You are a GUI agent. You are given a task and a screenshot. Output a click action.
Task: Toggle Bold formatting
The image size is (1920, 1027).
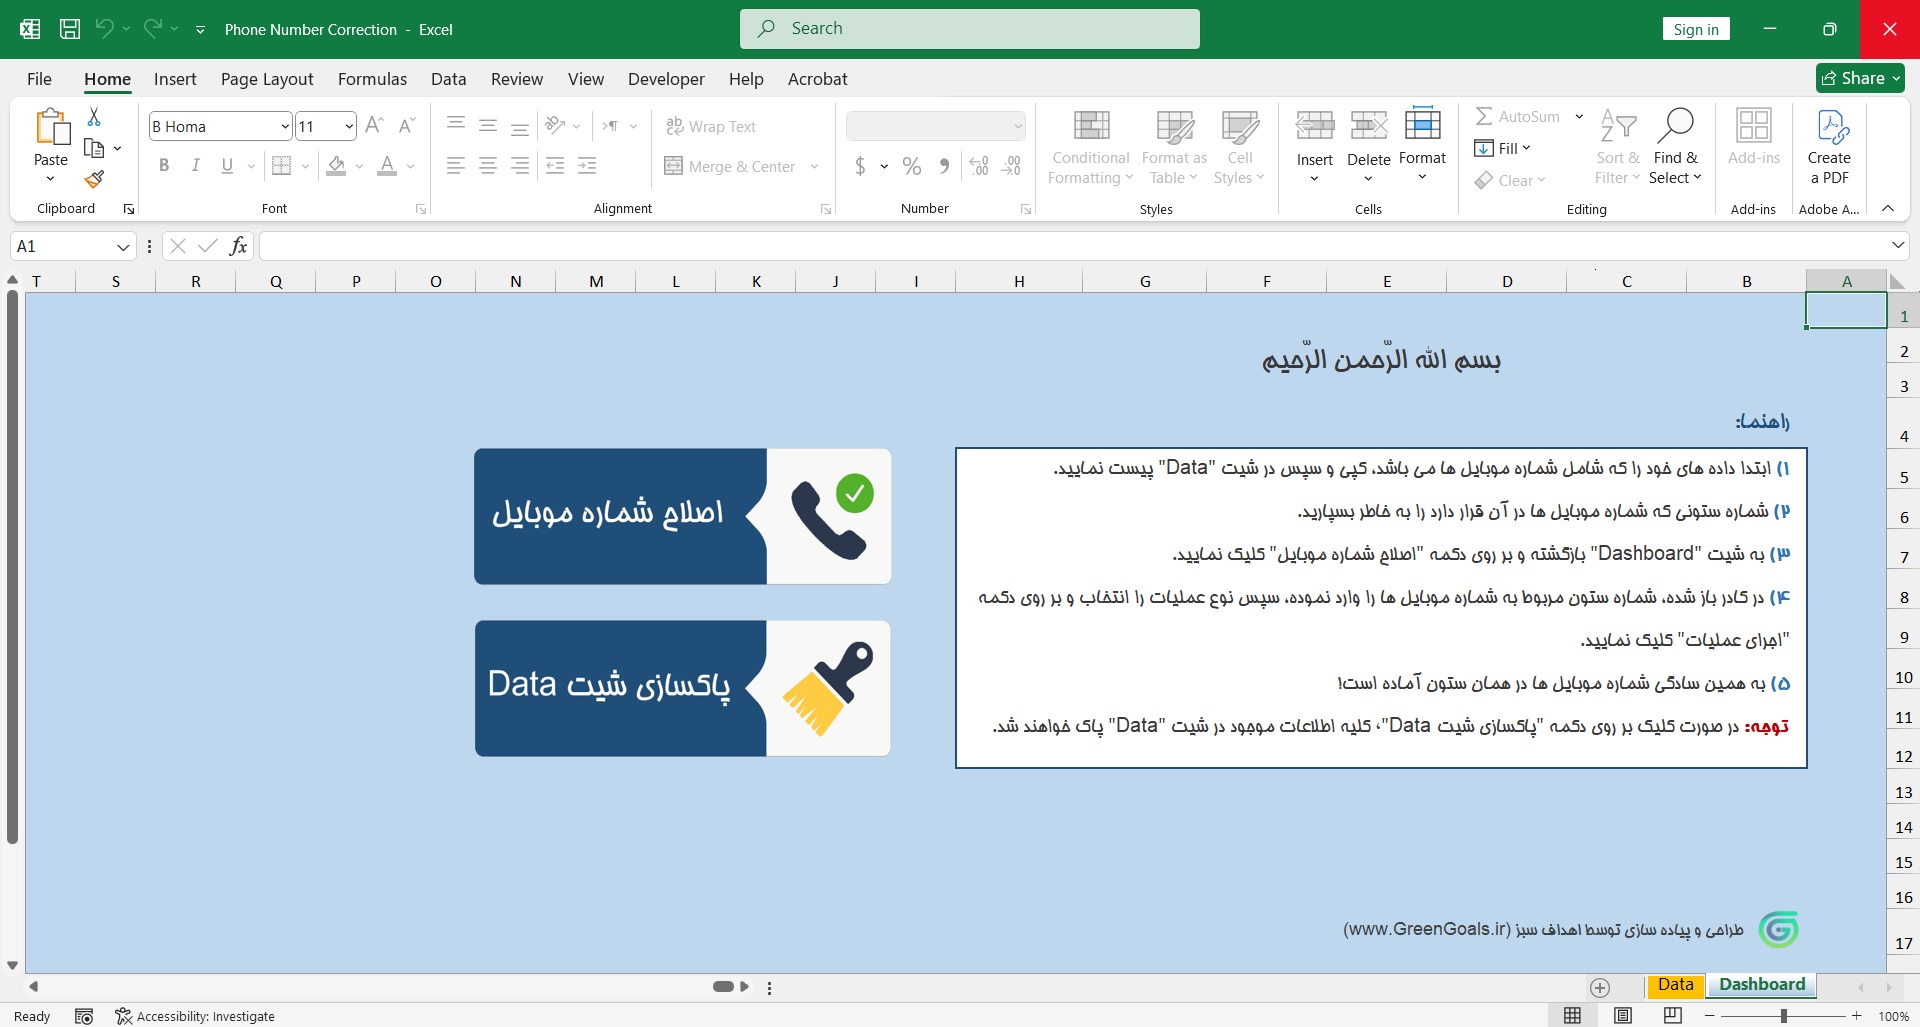(164, 166)
